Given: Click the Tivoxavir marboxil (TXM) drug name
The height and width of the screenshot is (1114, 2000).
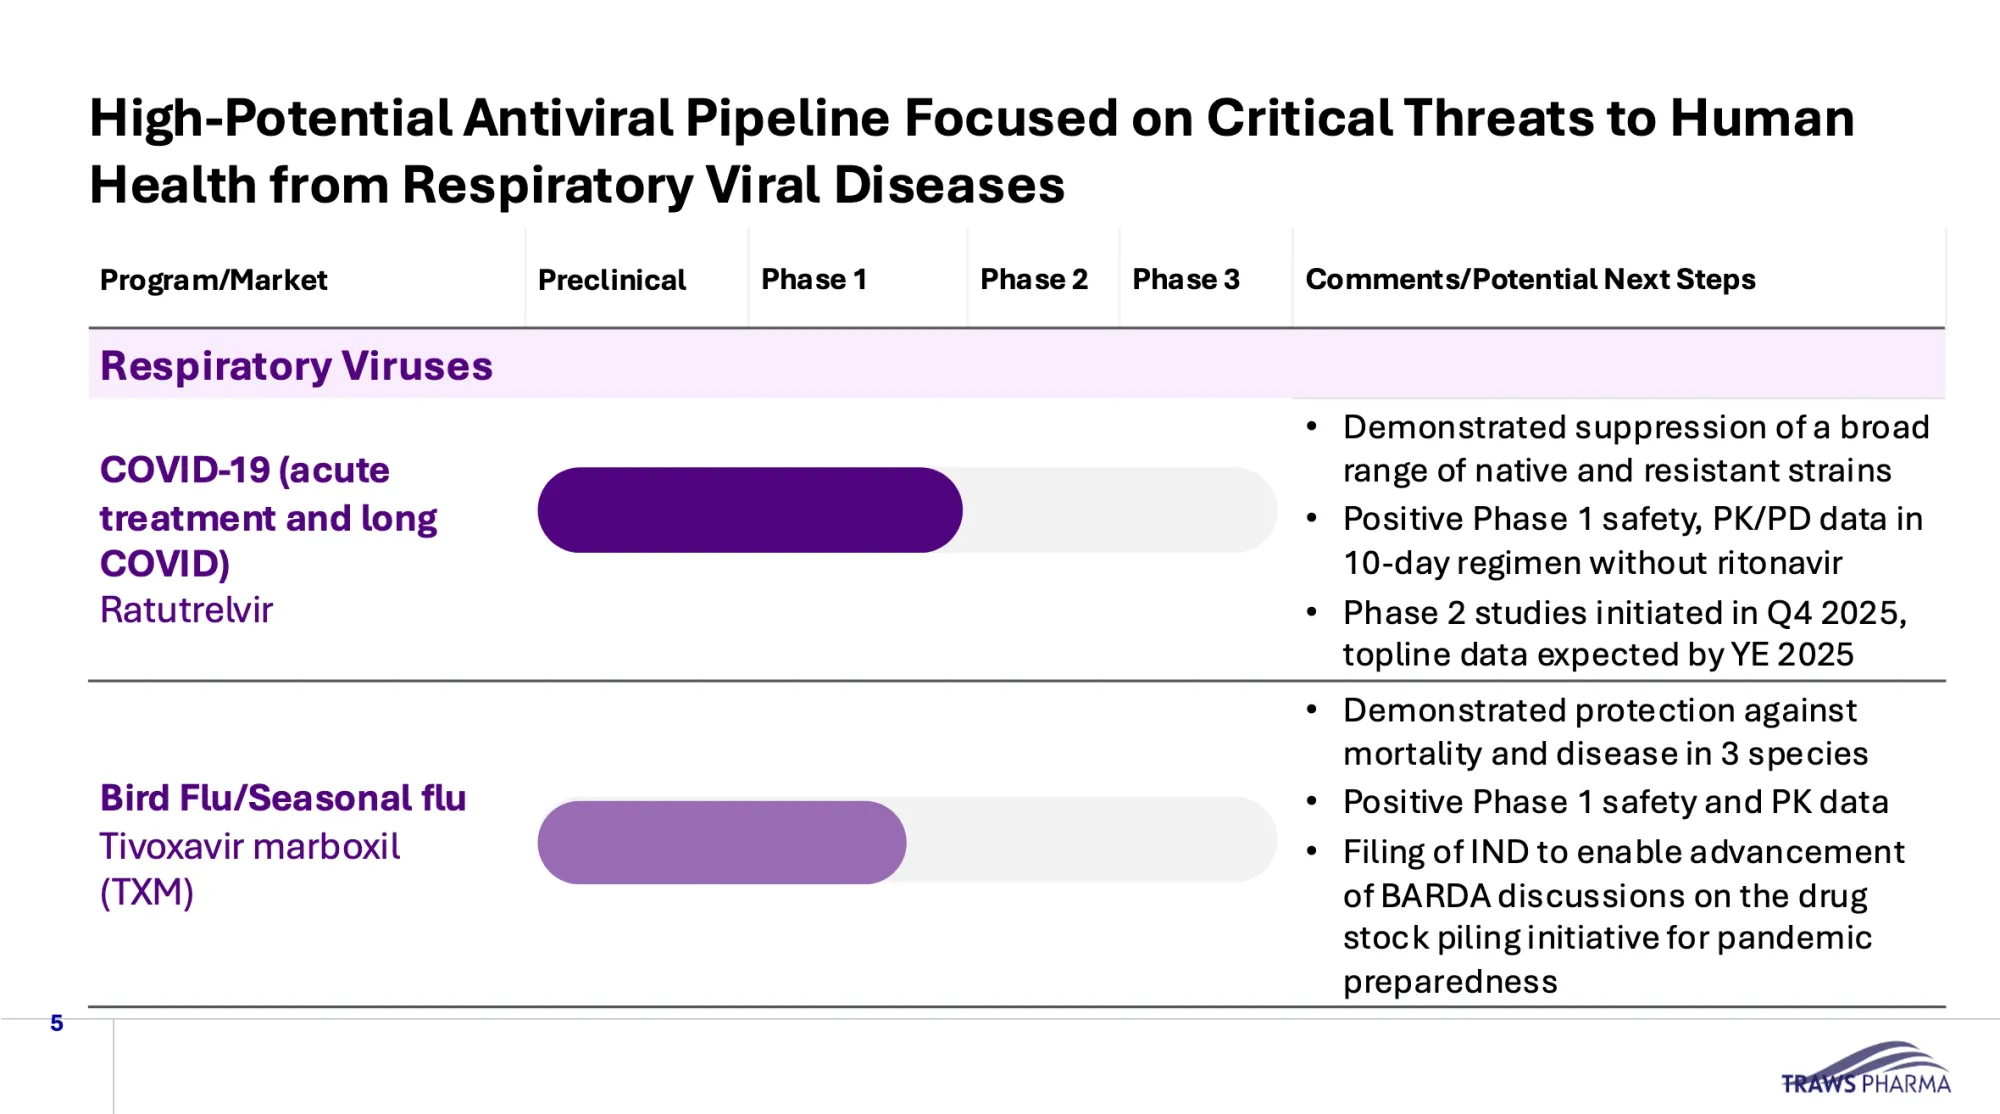Looking at the screenshot, I should (x=249, y=868).
